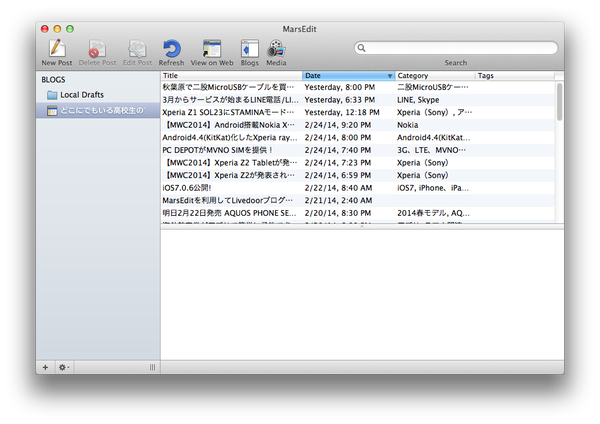600x424 pixels.
Task: Click date cell 2/22/14, 8:40 AM
Action: 338,188
